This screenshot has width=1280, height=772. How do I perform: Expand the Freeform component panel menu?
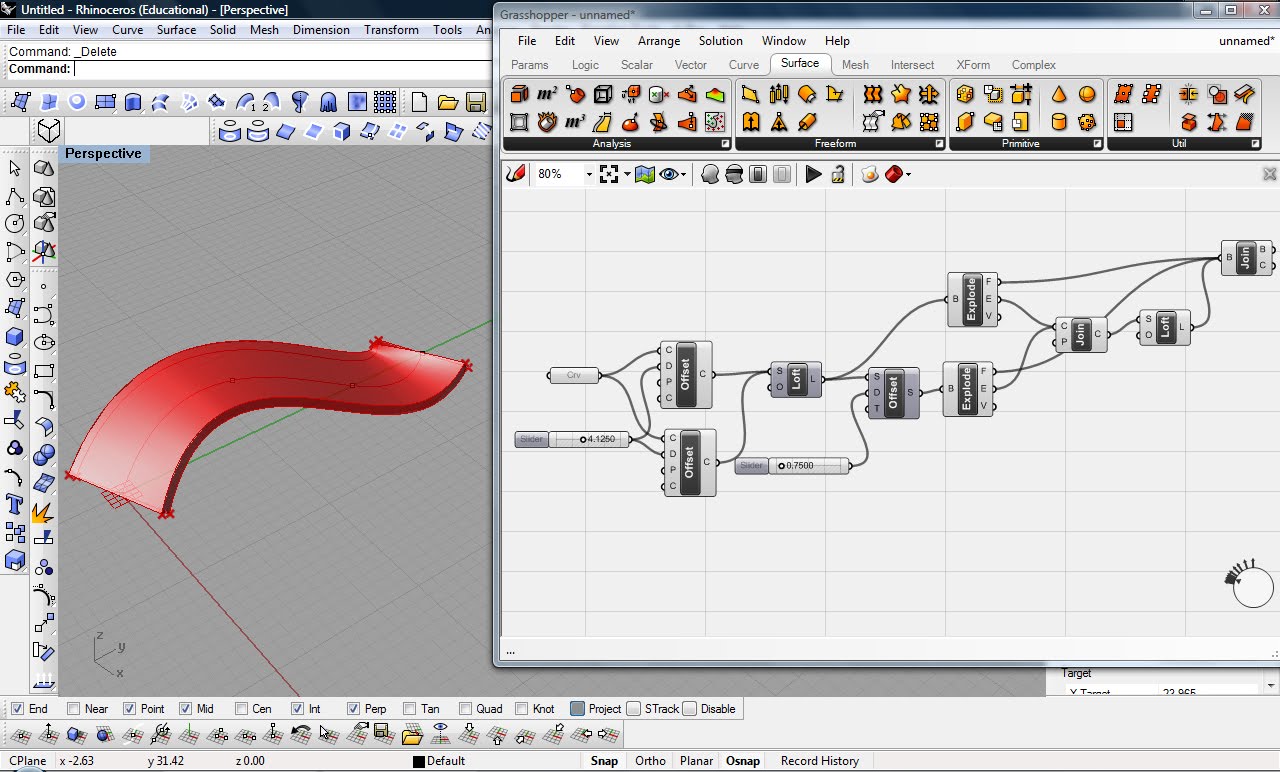pyautogui.click(x=937, y=143)
